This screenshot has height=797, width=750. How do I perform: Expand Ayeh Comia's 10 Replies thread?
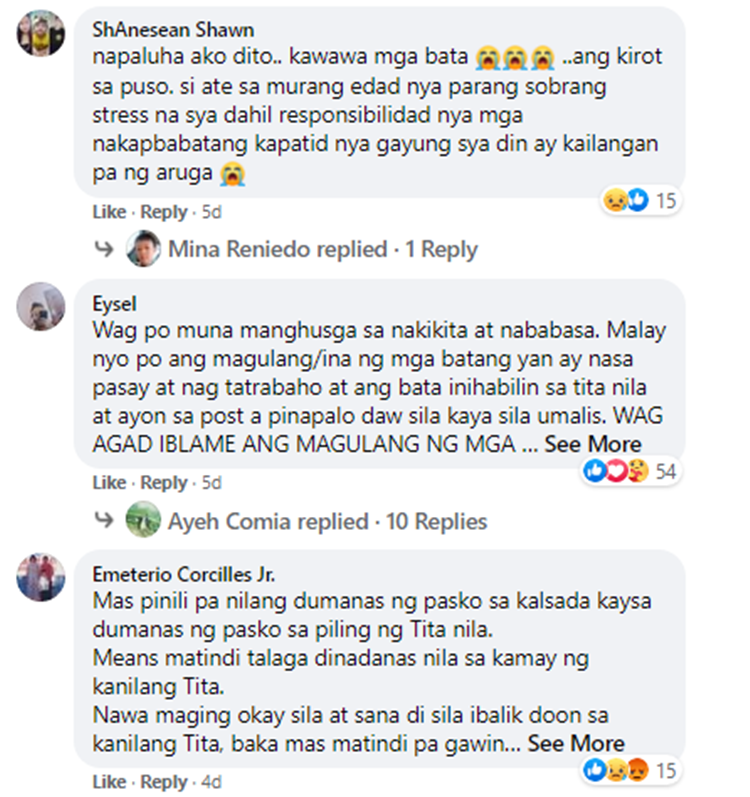point(327,522)
